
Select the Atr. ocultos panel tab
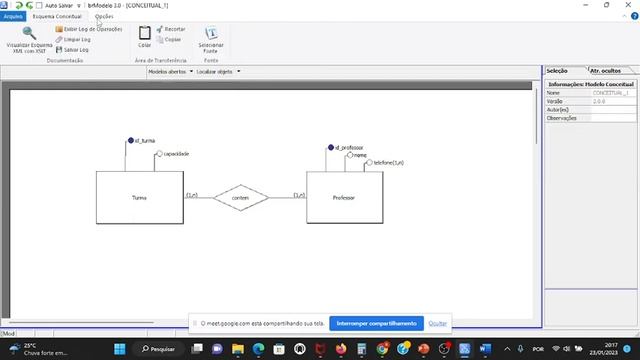606,71
